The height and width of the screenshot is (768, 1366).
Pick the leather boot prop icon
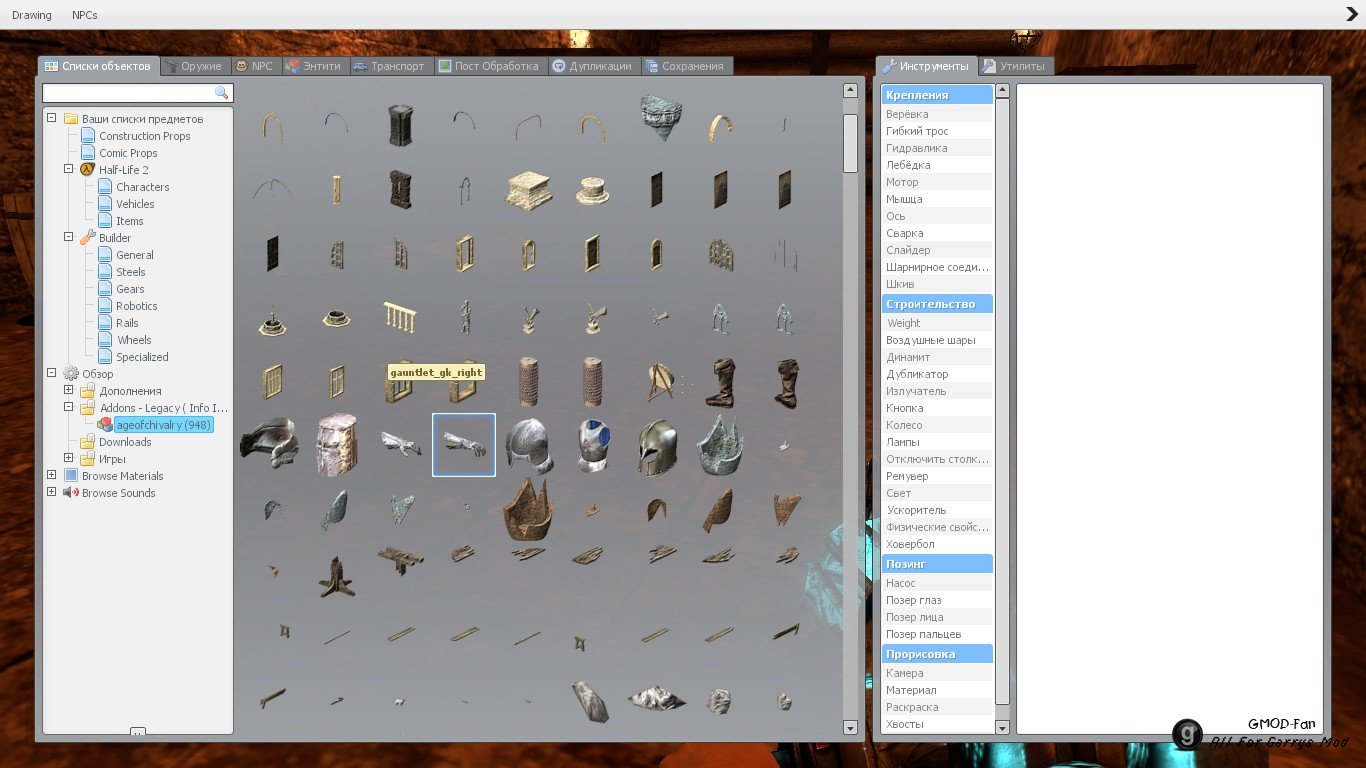point(720,382)
